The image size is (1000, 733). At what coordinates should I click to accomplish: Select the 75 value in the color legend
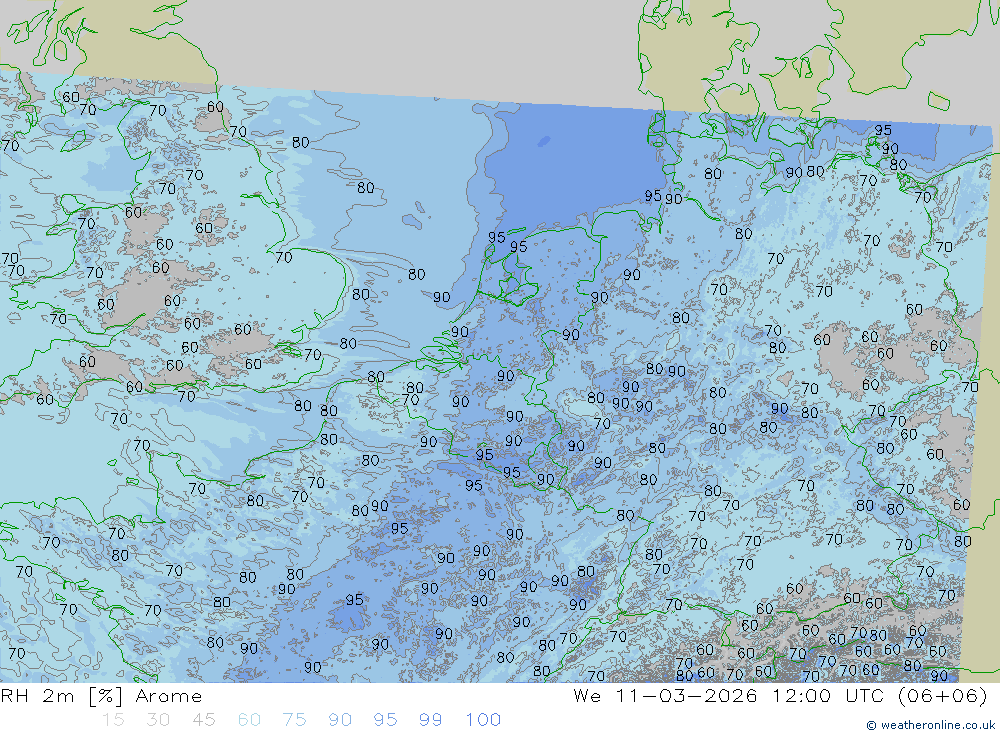(294, 720)
